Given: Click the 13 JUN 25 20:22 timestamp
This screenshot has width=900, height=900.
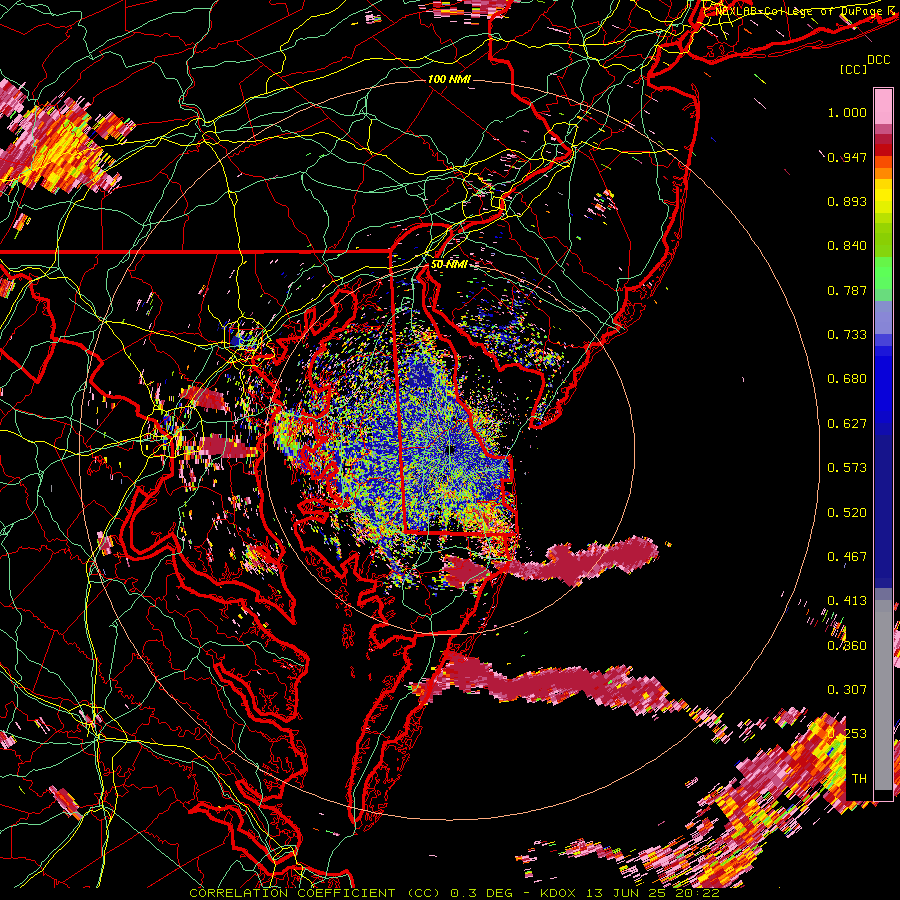Looking at the screenshot, I should [x=653, y=893].
